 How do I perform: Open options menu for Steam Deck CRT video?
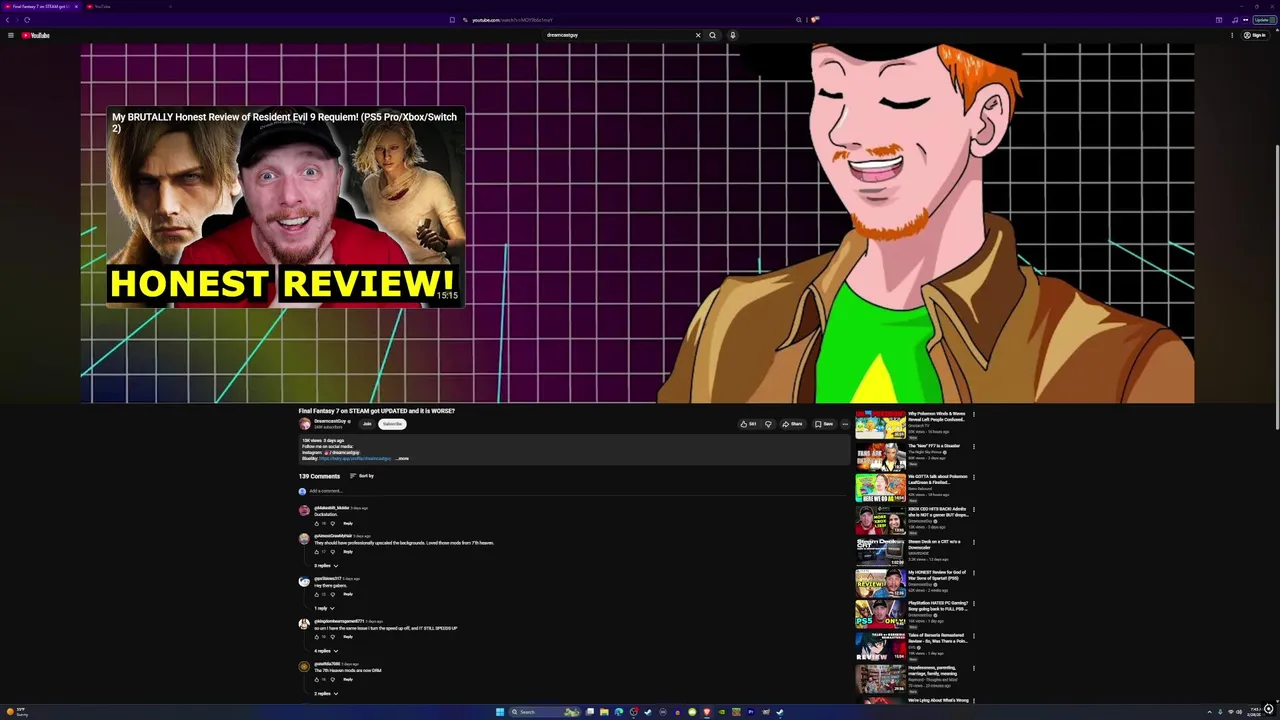pos(973,542)
